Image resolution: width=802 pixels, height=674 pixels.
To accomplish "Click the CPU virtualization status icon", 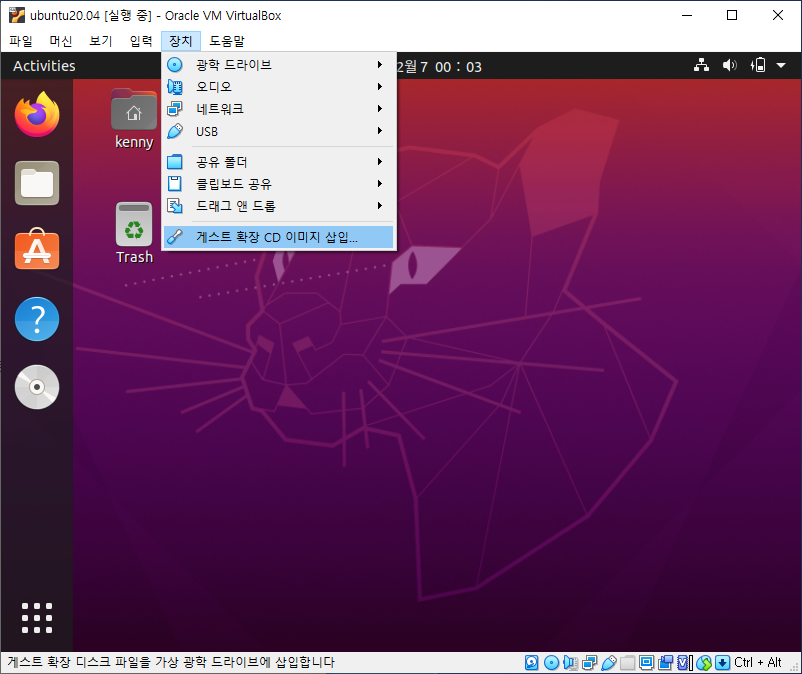I will [684, 663].
